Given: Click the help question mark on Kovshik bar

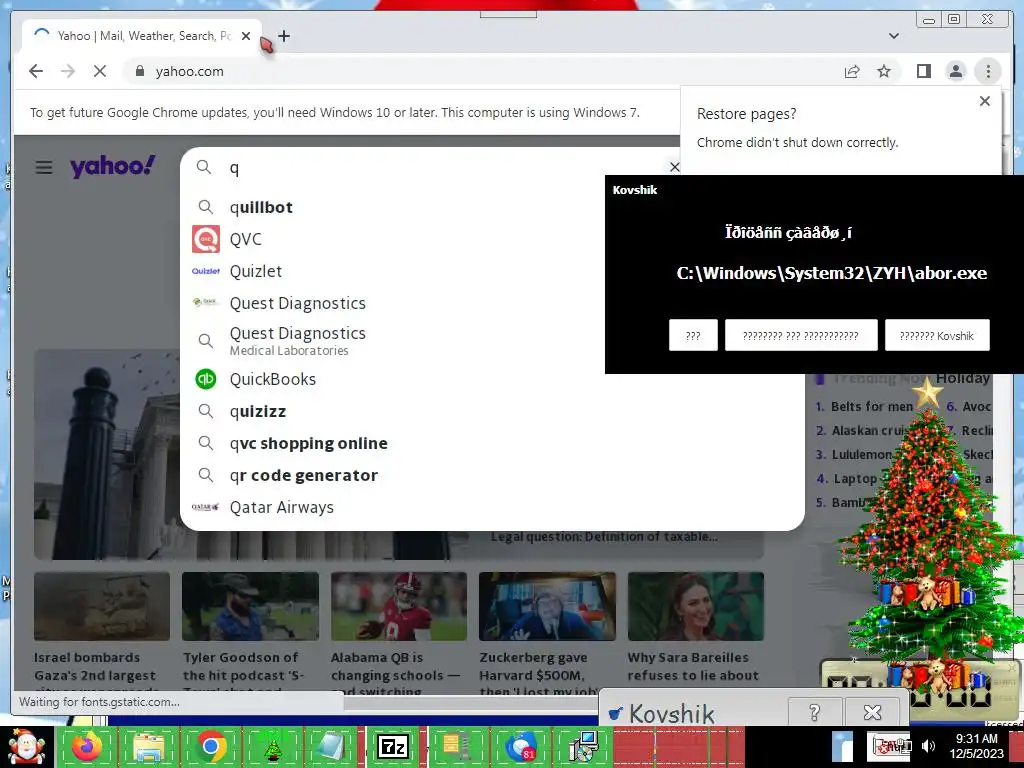Looking at the screenshot, I should [x=814, y=712].
